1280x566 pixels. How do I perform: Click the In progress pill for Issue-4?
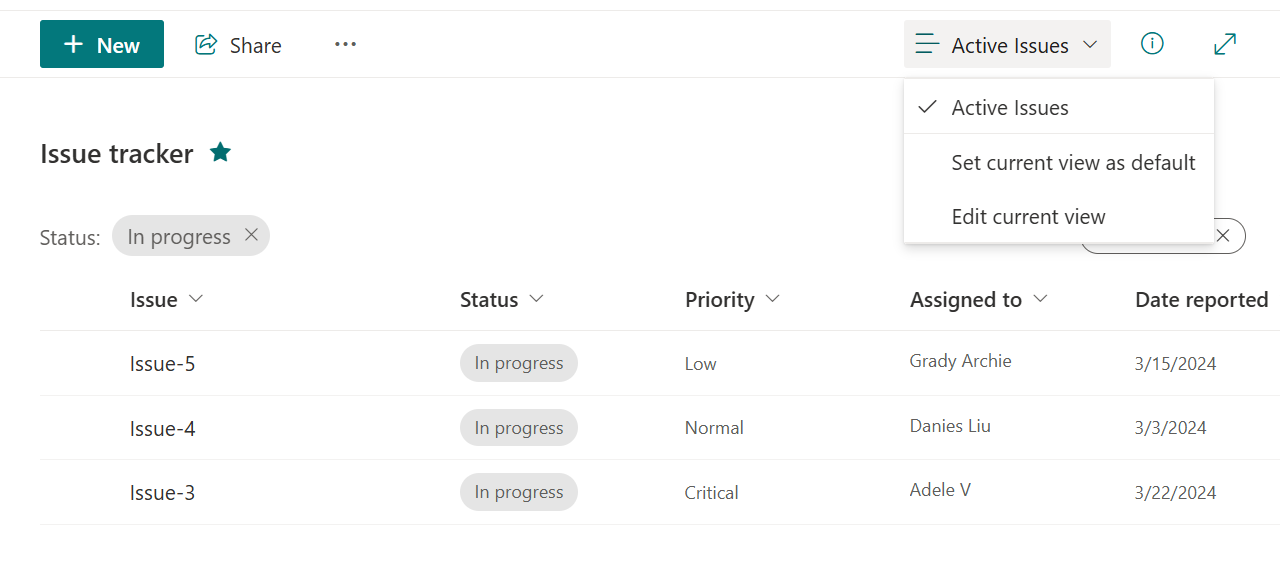tap(519, 427)
